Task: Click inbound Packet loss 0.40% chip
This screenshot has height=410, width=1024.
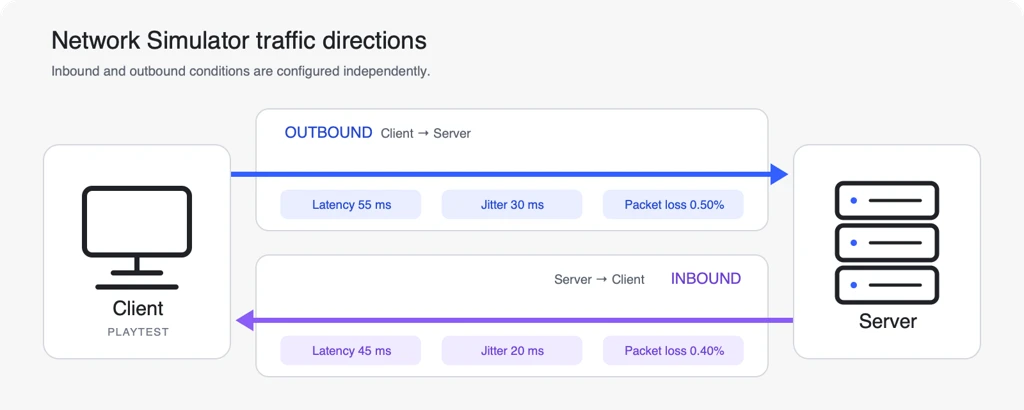Action: coord(673,351)
